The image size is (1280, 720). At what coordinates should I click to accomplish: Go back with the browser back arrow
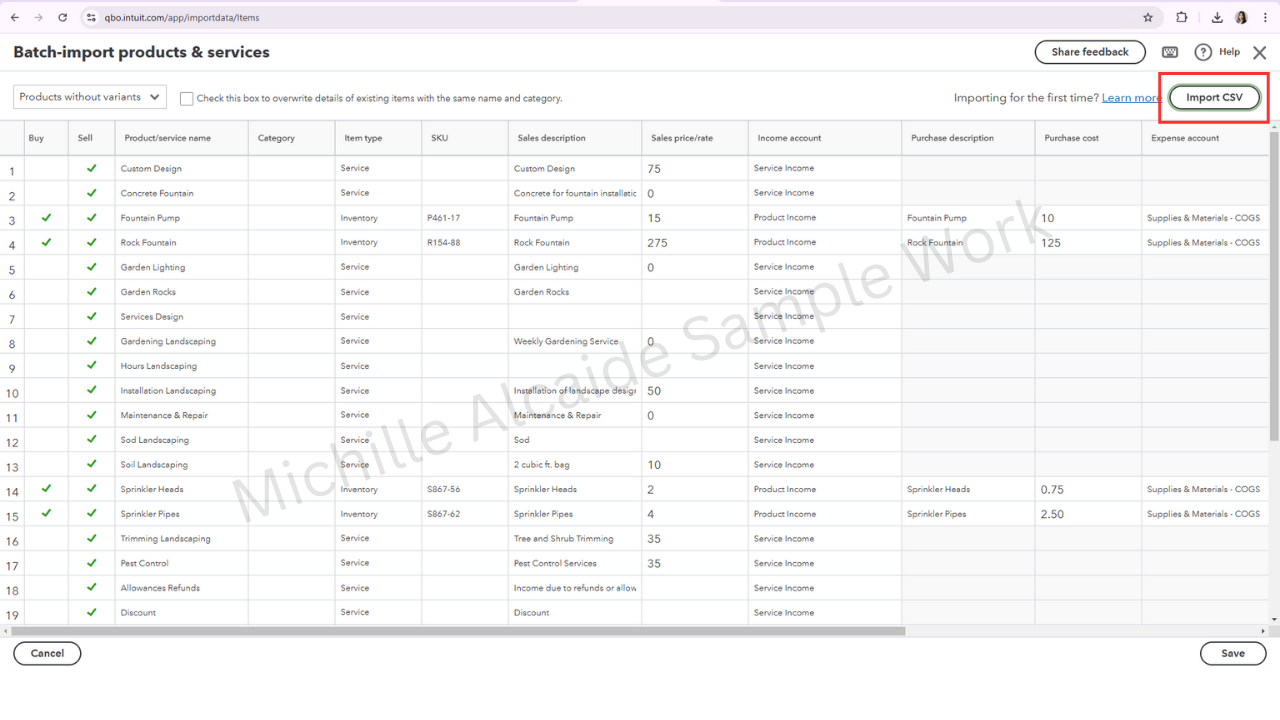click(14, 18)
